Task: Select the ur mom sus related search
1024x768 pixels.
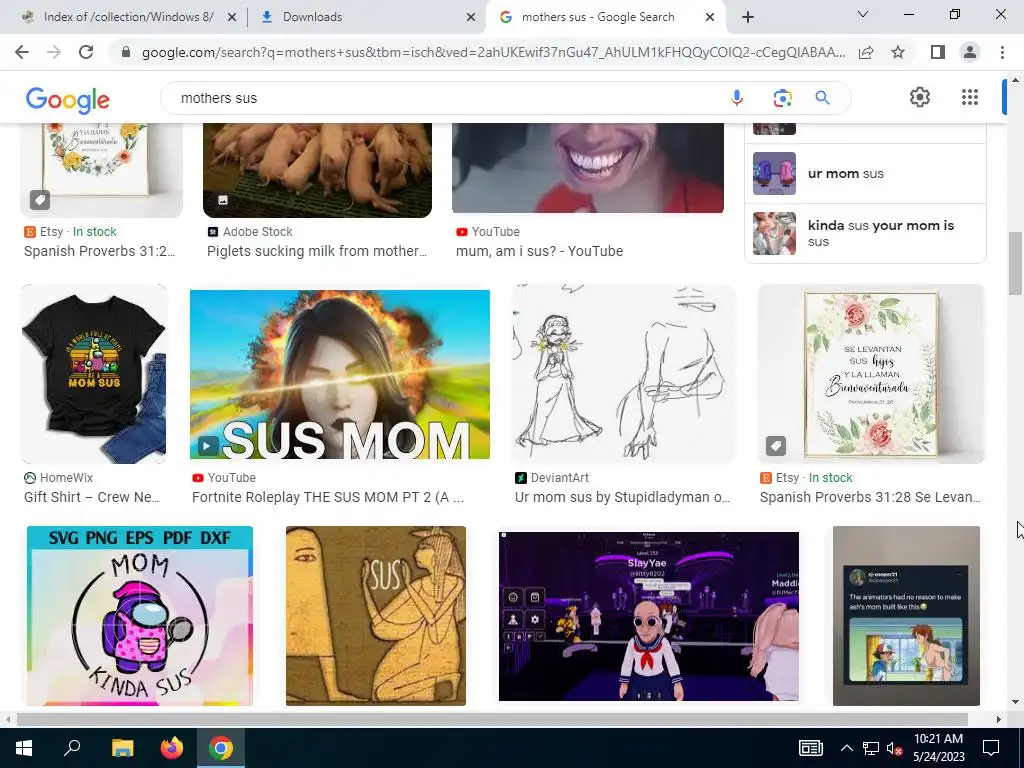Action: [865, 174]
